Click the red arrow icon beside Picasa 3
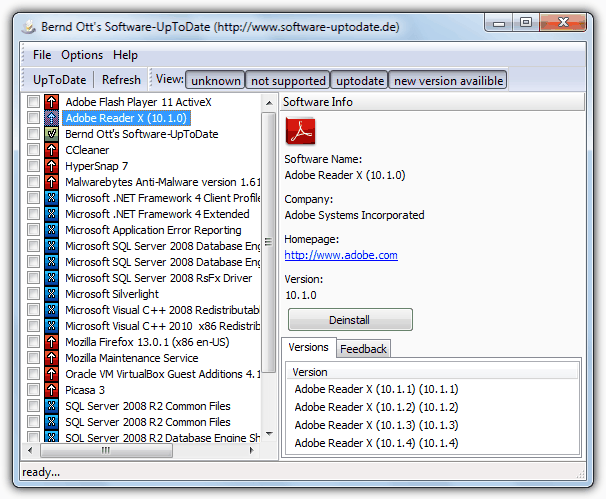The height and width of the screenshot is (499, 606). click(51, 390)
